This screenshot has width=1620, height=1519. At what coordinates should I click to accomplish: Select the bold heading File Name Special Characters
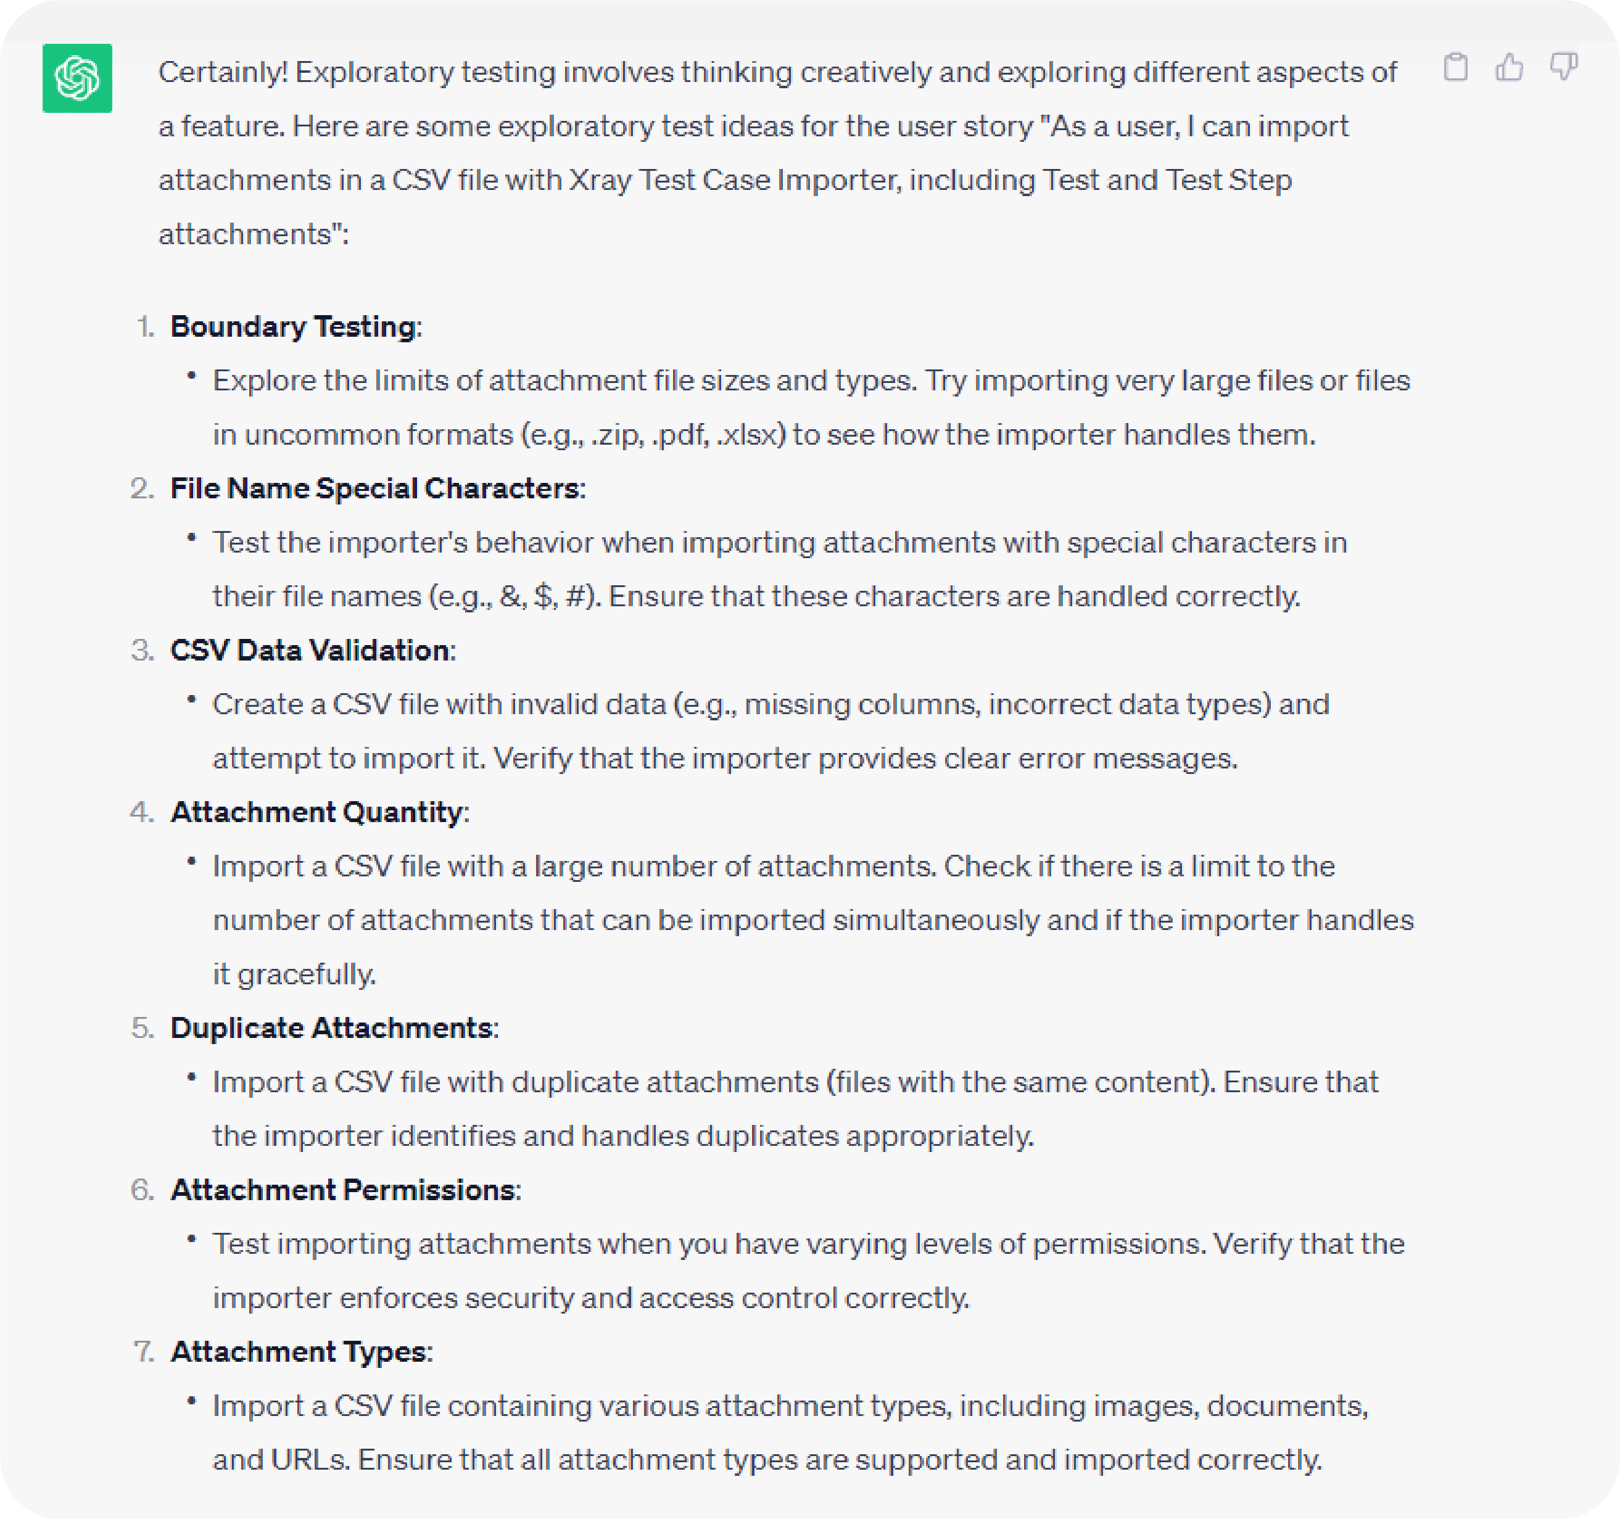[376, 488]
